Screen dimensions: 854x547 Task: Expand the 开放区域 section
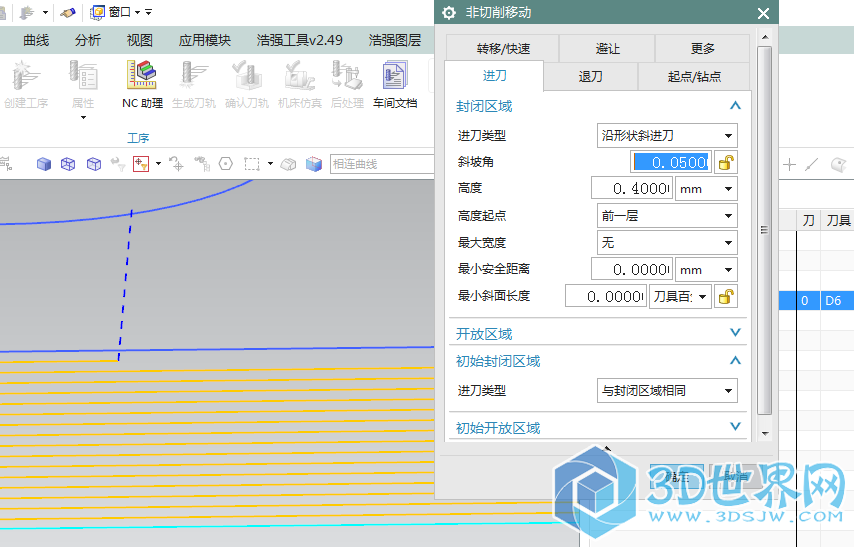point(735,333)
